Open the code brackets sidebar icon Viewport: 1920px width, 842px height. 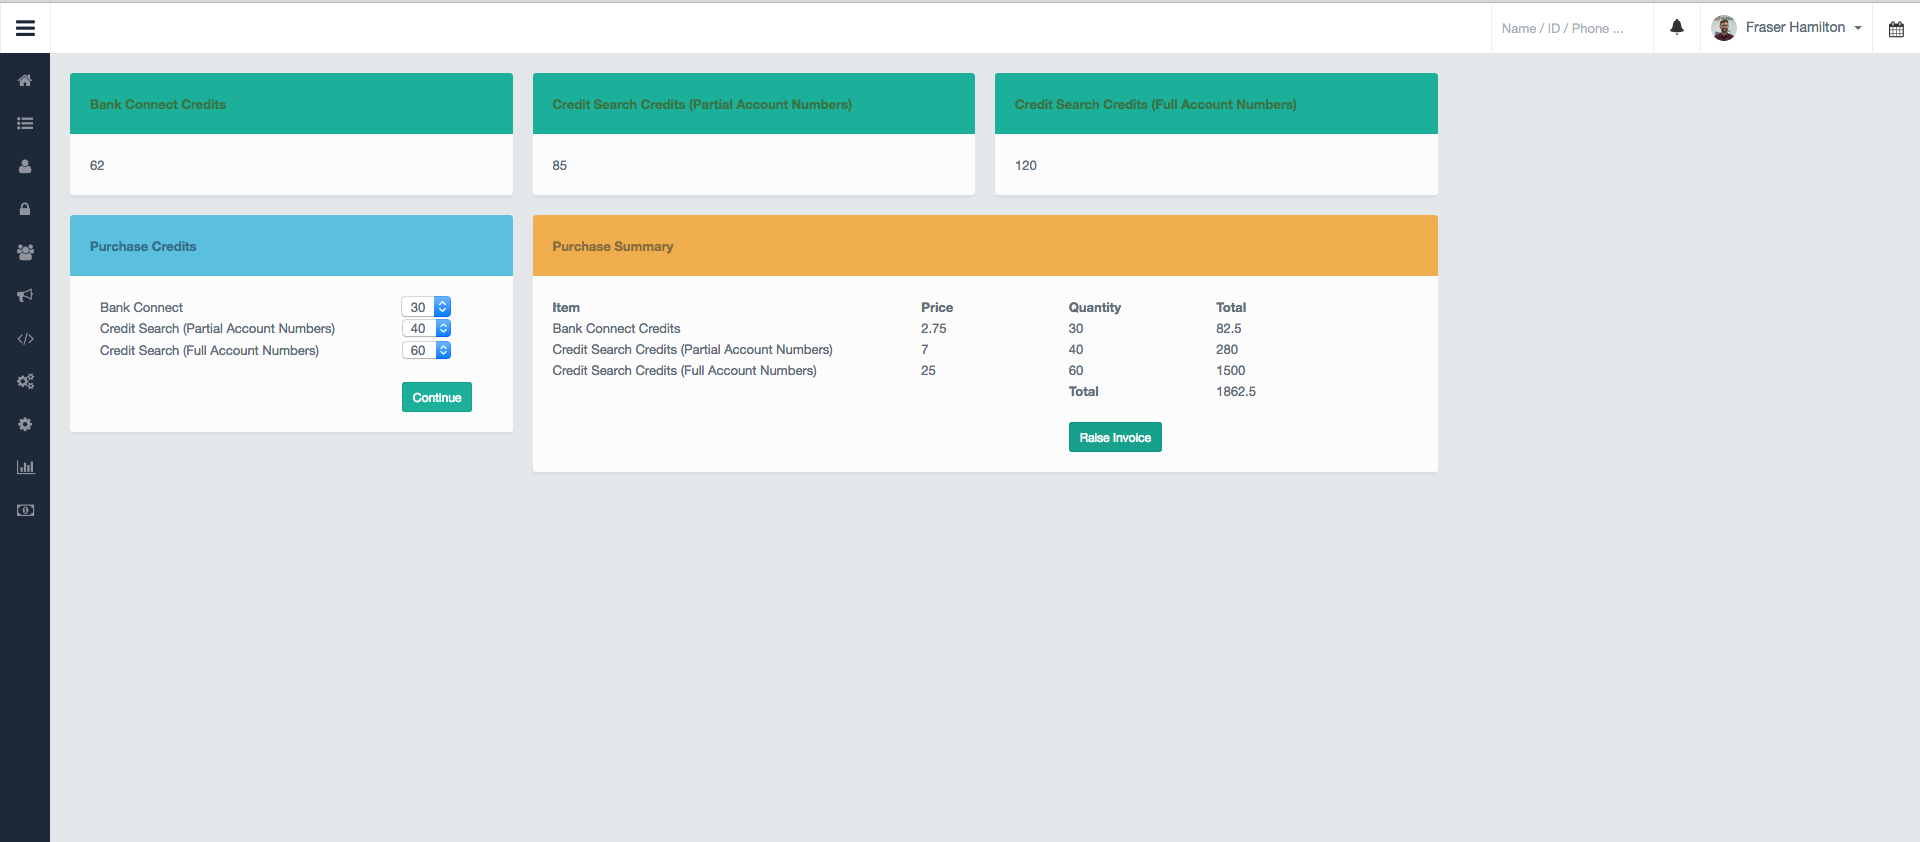pyautogui.click(x=25, y=339)
